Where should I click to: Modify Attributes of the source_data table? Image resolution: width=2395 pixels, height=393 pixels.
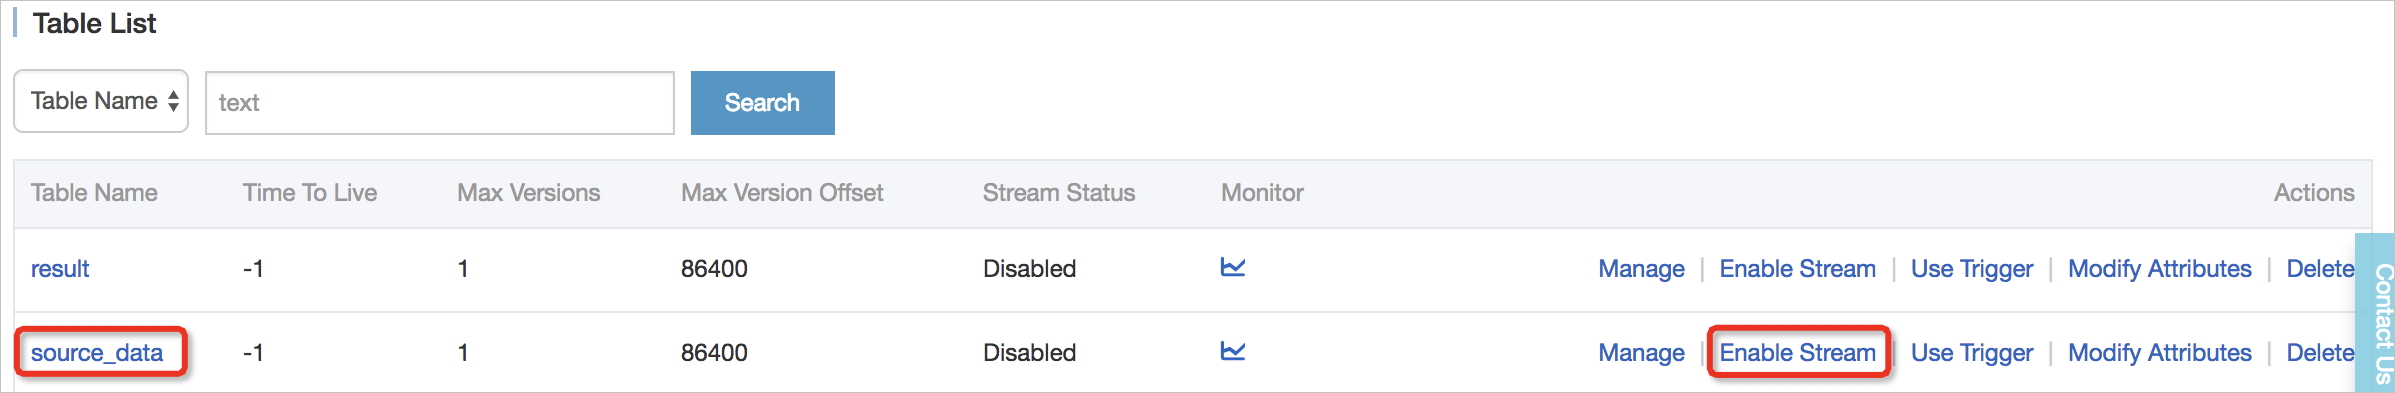tap(2160, 353)
